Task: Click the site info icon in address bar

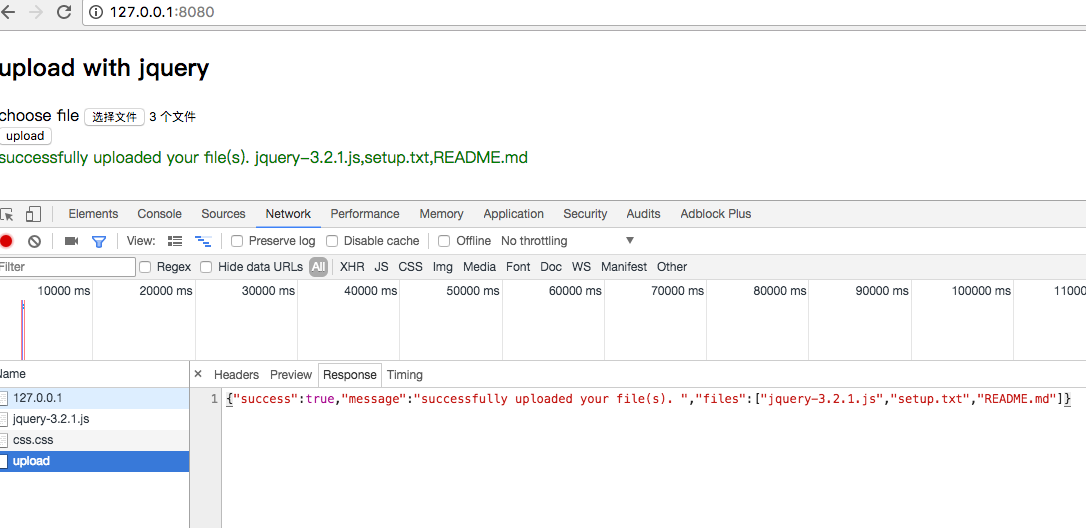Action: click(x=96, y=12)
